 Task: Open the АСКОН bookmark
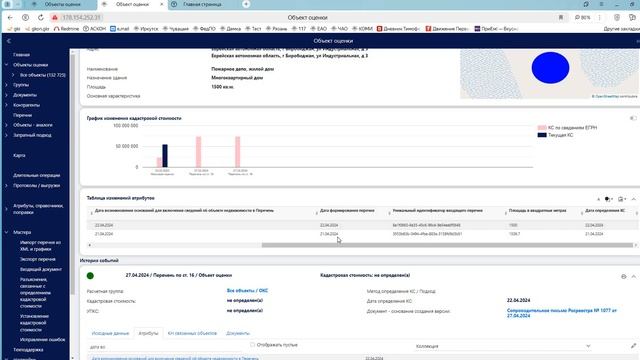[x=94, y=29]
